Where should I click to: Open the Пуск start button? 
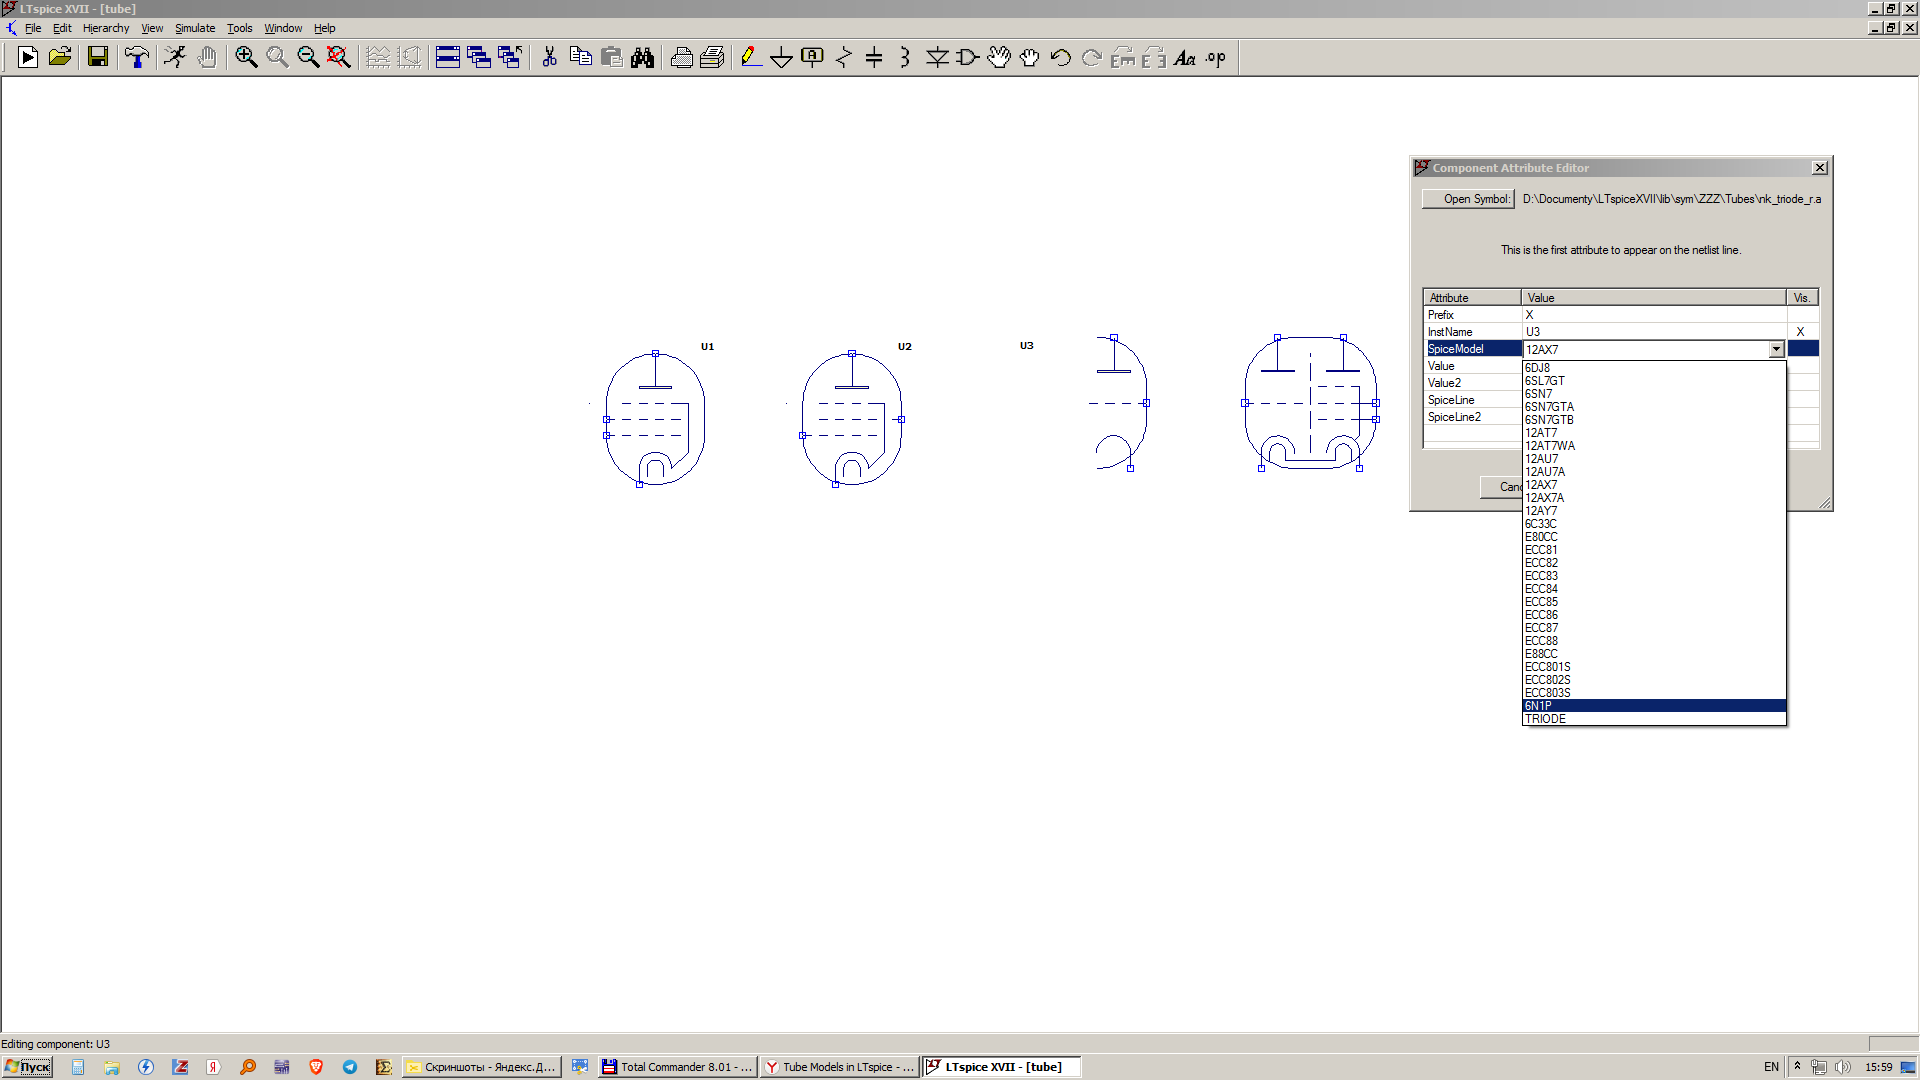27,1067
